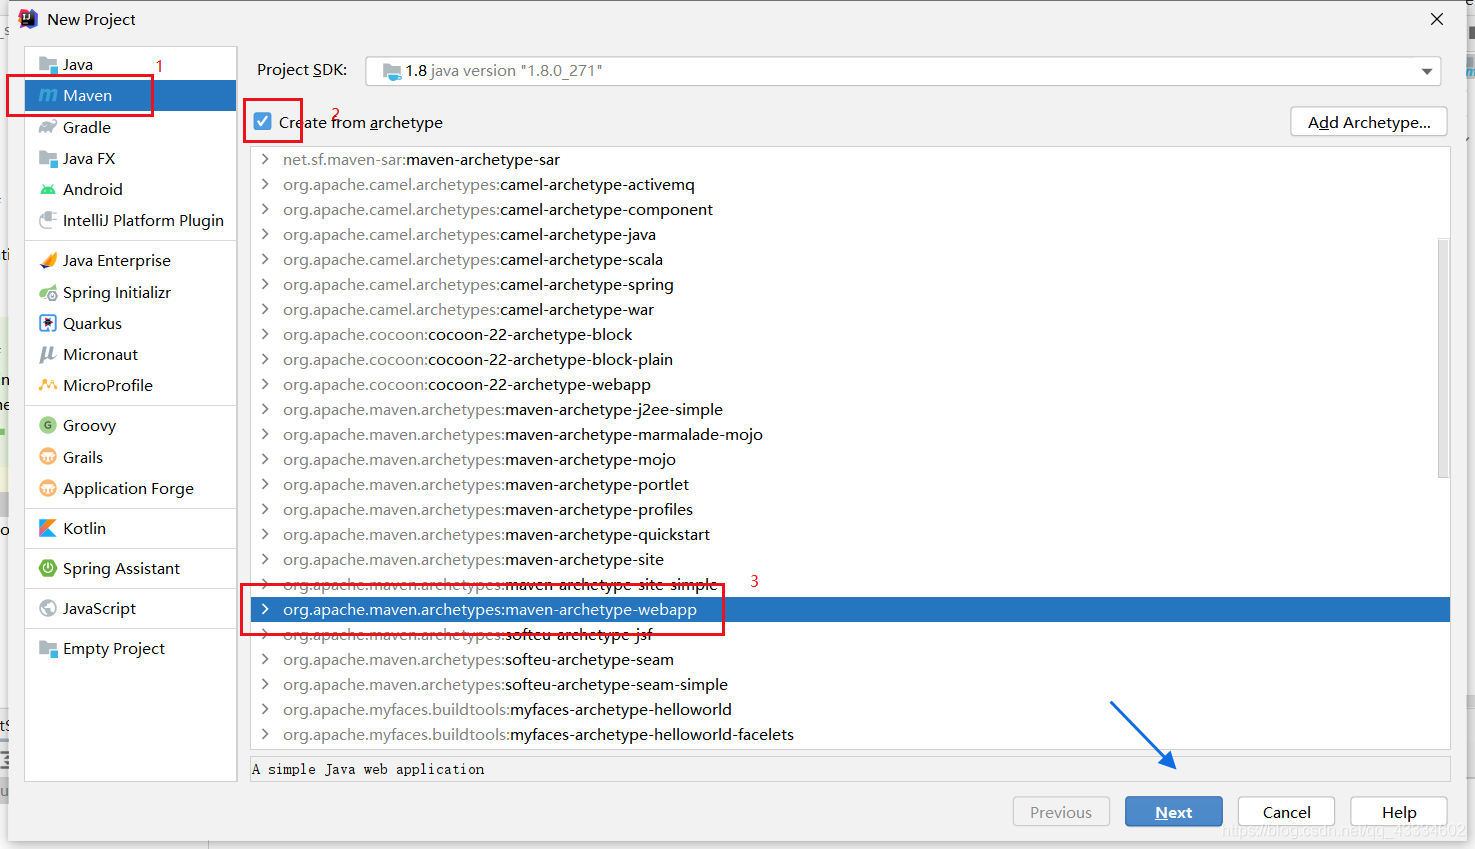The height and width of the screenshot is (849, 1475).
Task: Select cocoon-22-archetype-block-plain row text
Action: [x=478, y=359]
